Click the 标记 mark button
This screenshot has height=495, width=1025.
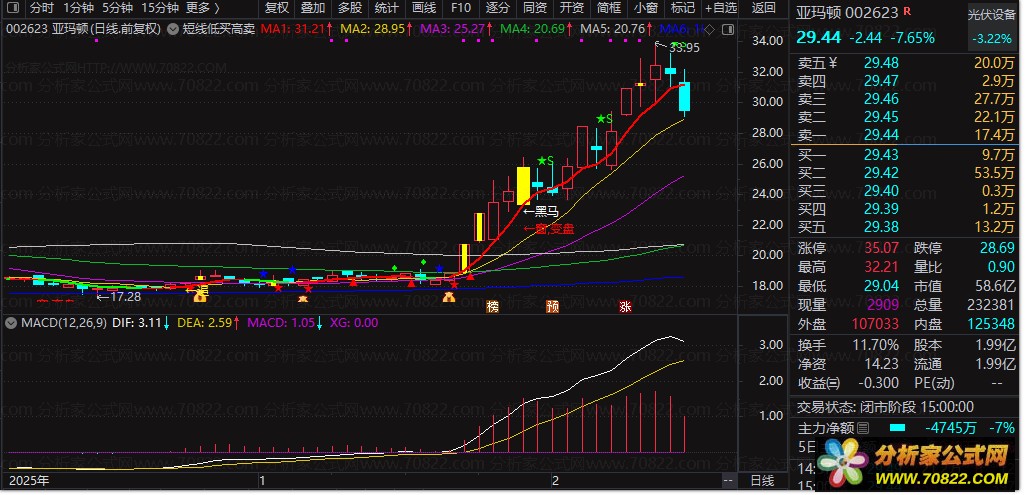coord(683,8)
